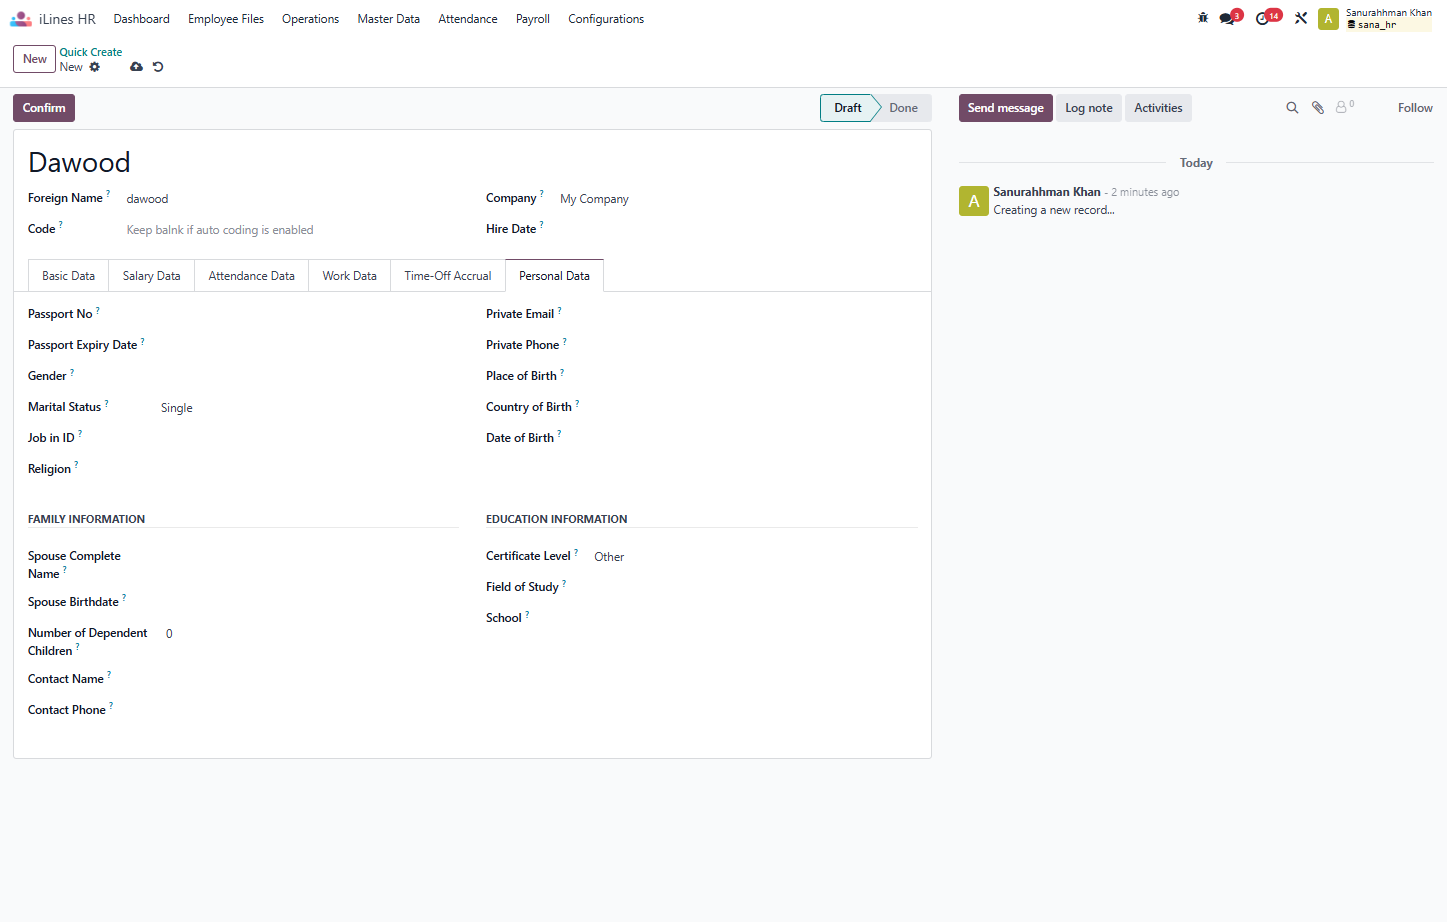Attach files using the paperclip icon

(1318, 108)
